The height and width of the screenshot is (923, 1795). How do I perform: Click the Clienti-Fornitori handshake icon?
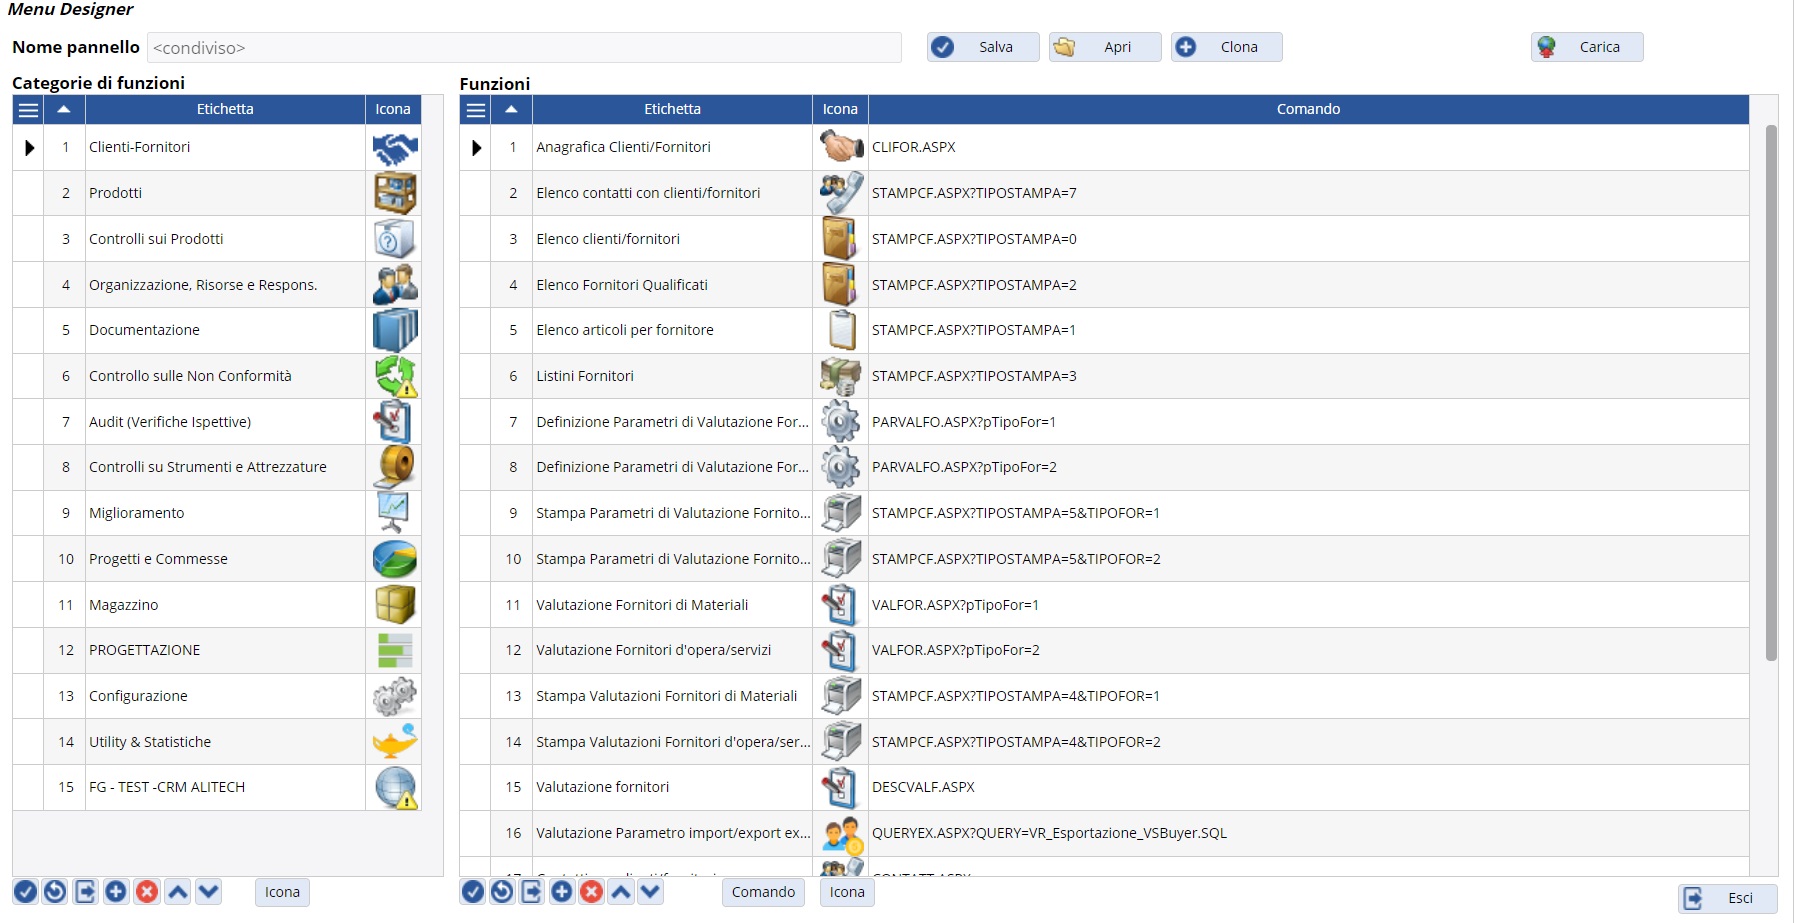394,148
